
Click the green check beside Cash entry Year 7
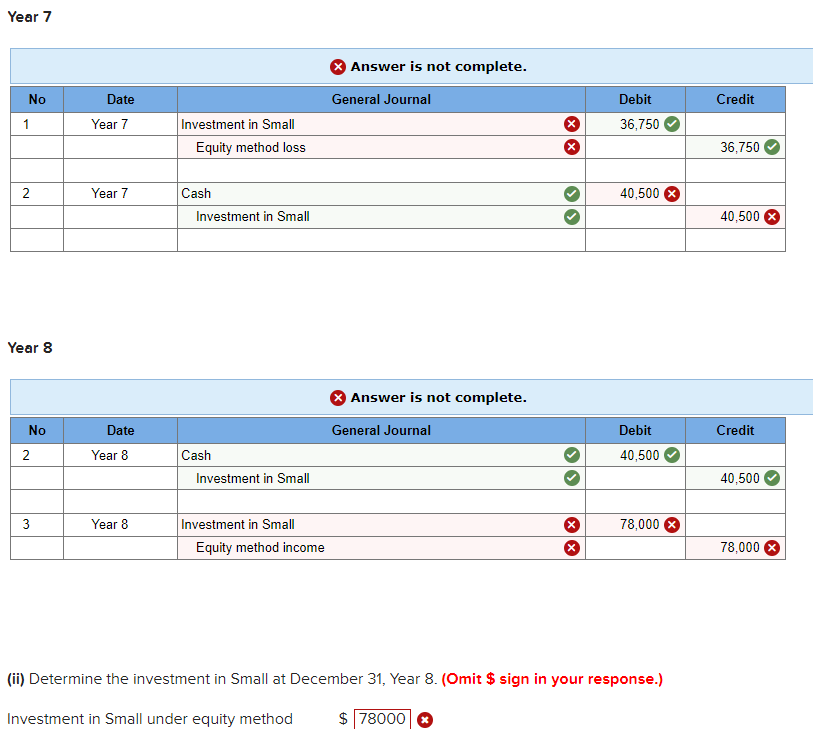click(x=571, y=193)
